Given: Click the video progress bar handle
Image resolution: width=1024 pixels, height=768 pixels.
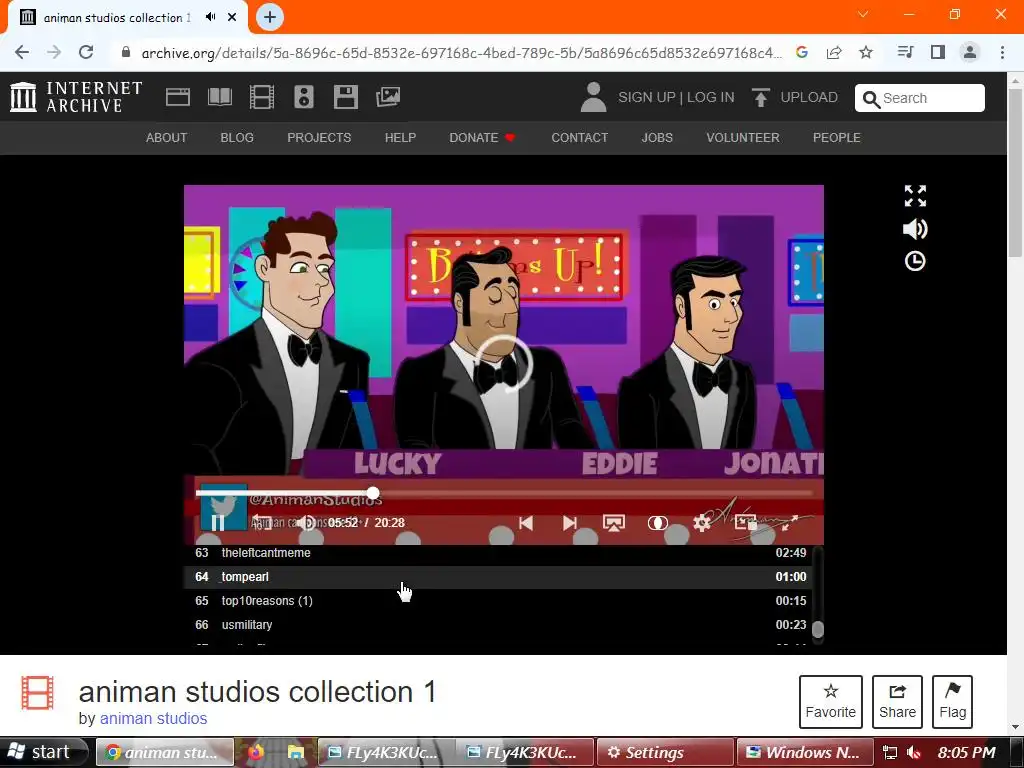Looking at the screenshot, I should tap(373, 493).
